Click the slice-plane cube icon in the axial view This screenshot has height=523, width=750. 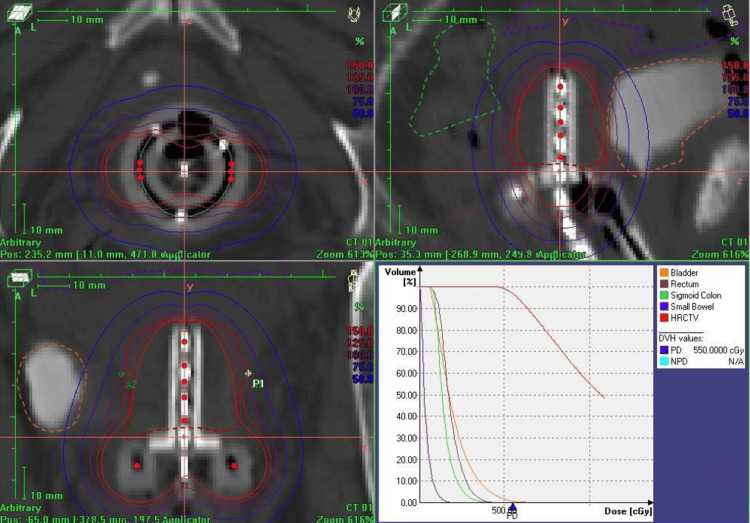tap(20, 12)
